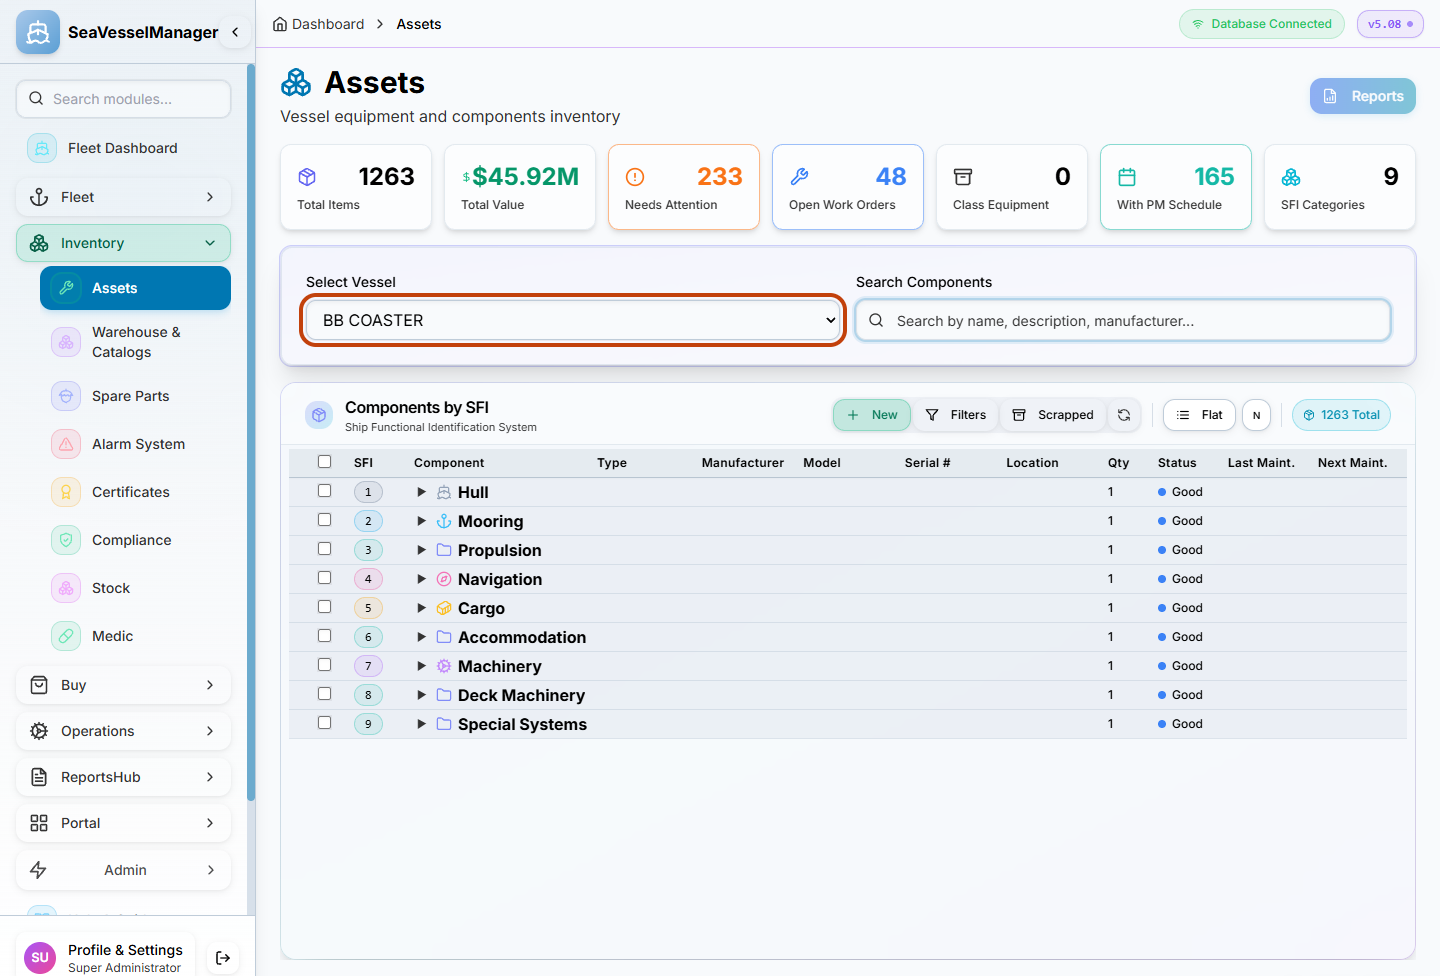Collapse the Inventory sidebar menu

[123, 243]
